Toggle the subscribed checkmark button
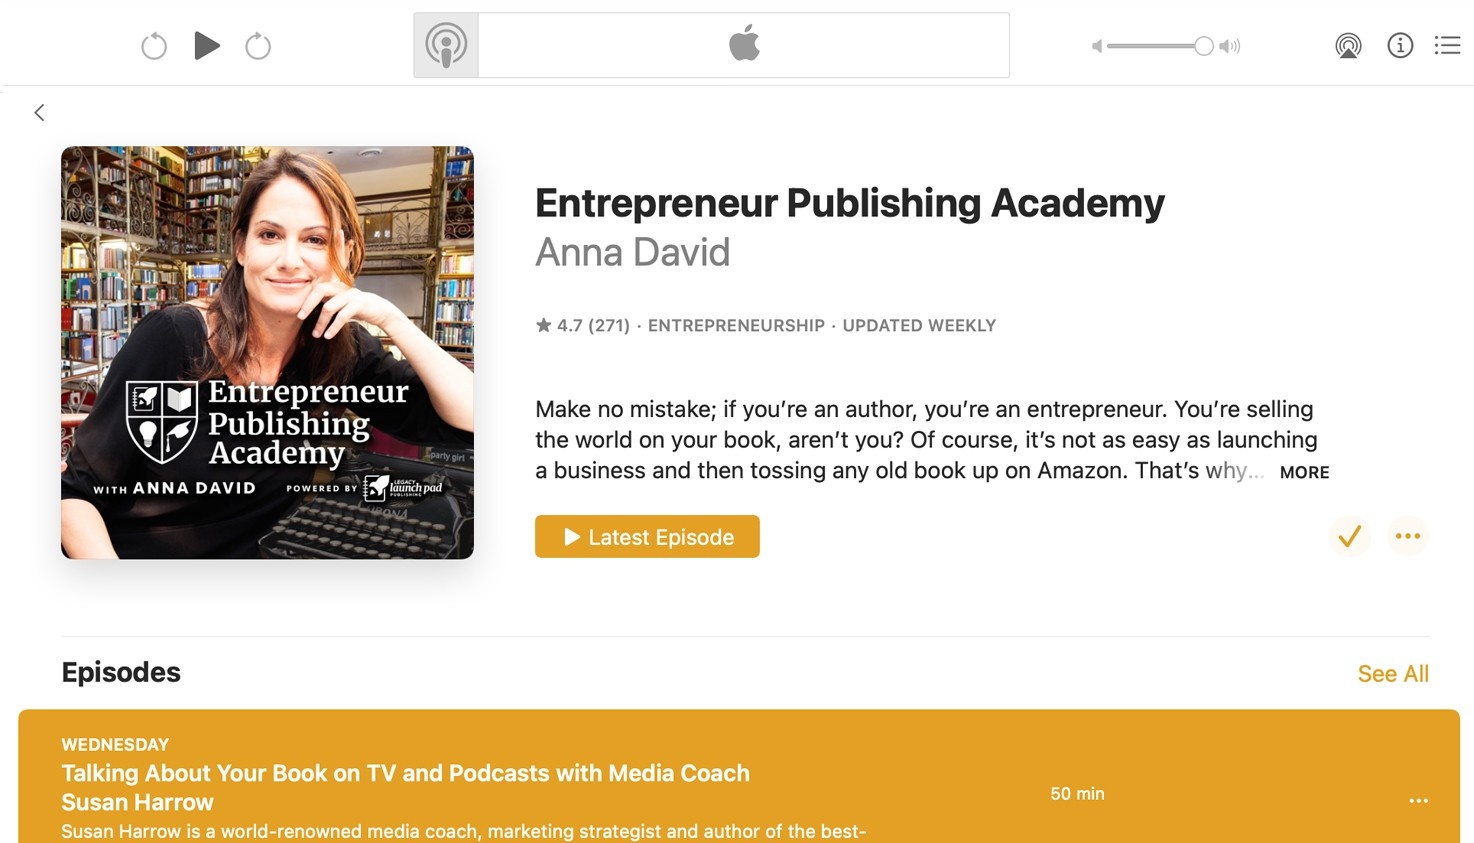Screen dimensions: 1474x843 (x=1349, y=537)
